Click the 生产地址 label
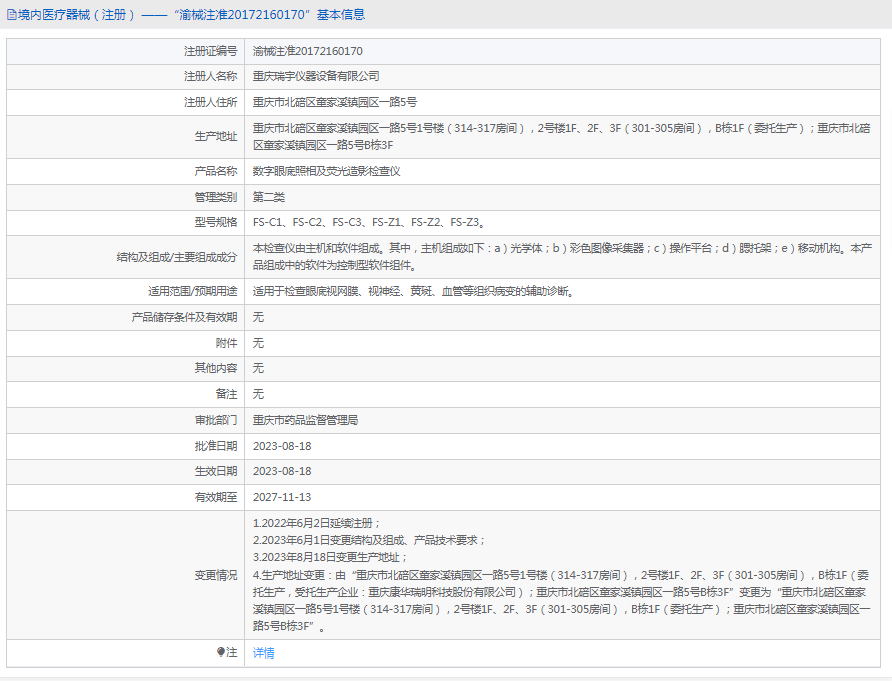 216,137
